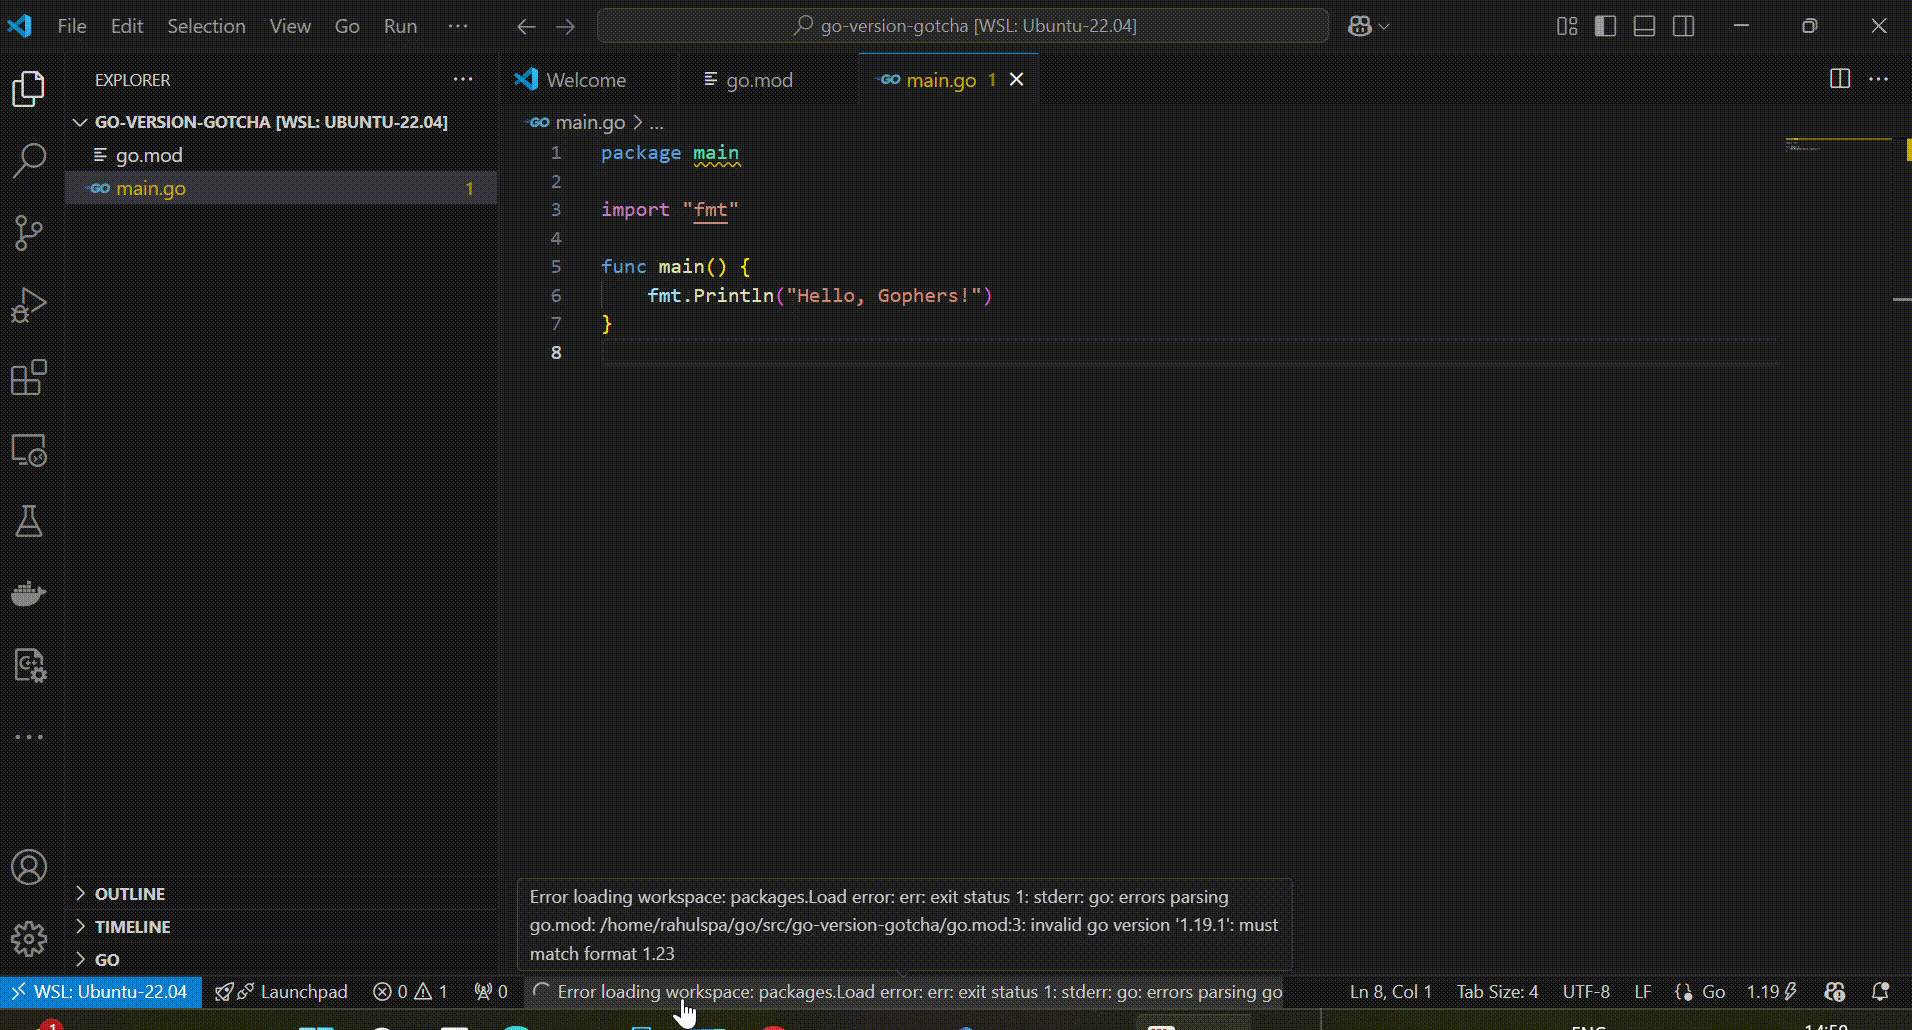Open the Extensions view
This screenshot has width=1912, height=1030.
(29, 378)
